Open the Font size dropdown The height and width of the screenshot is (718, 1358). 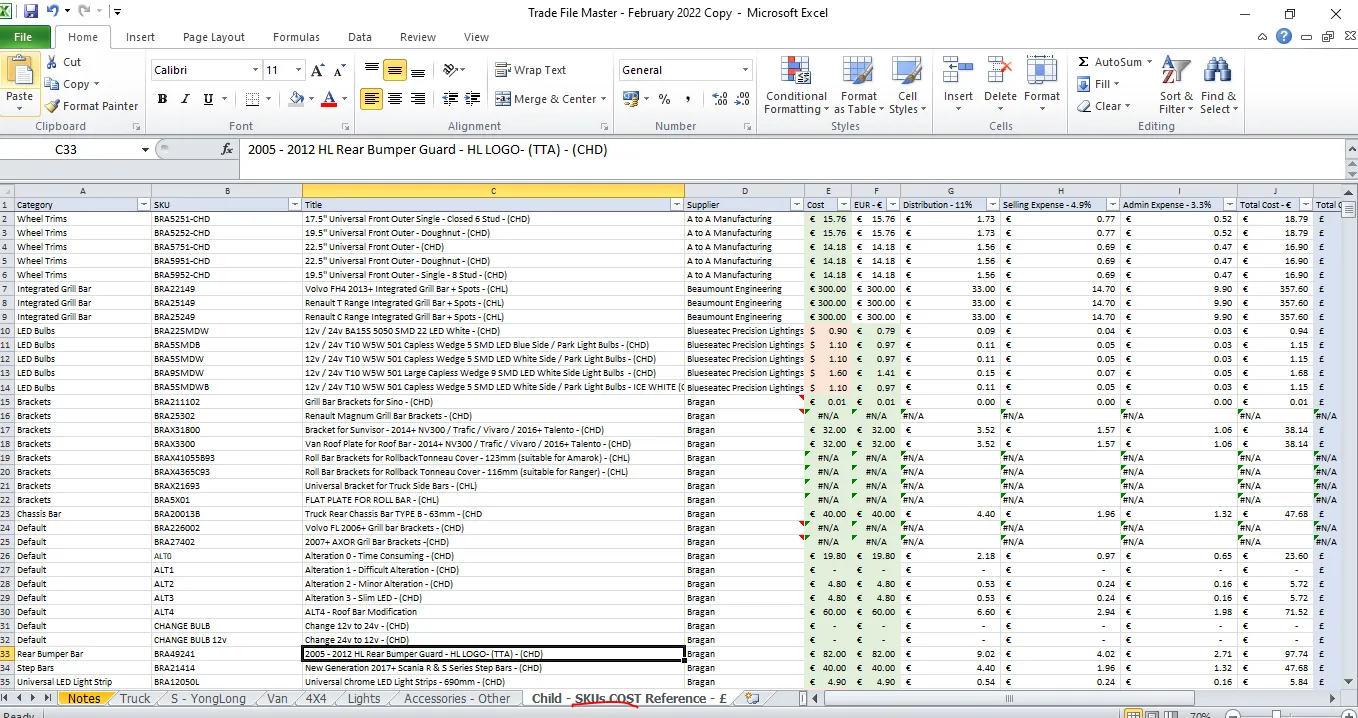click(298, 70)
